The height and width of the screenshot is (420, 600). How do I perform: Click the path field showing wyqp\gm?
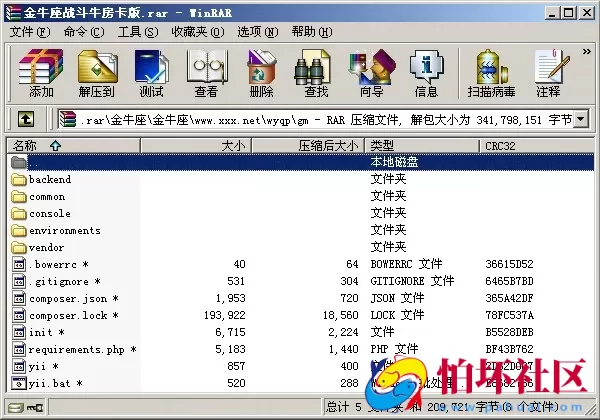[x=315, y=120]
